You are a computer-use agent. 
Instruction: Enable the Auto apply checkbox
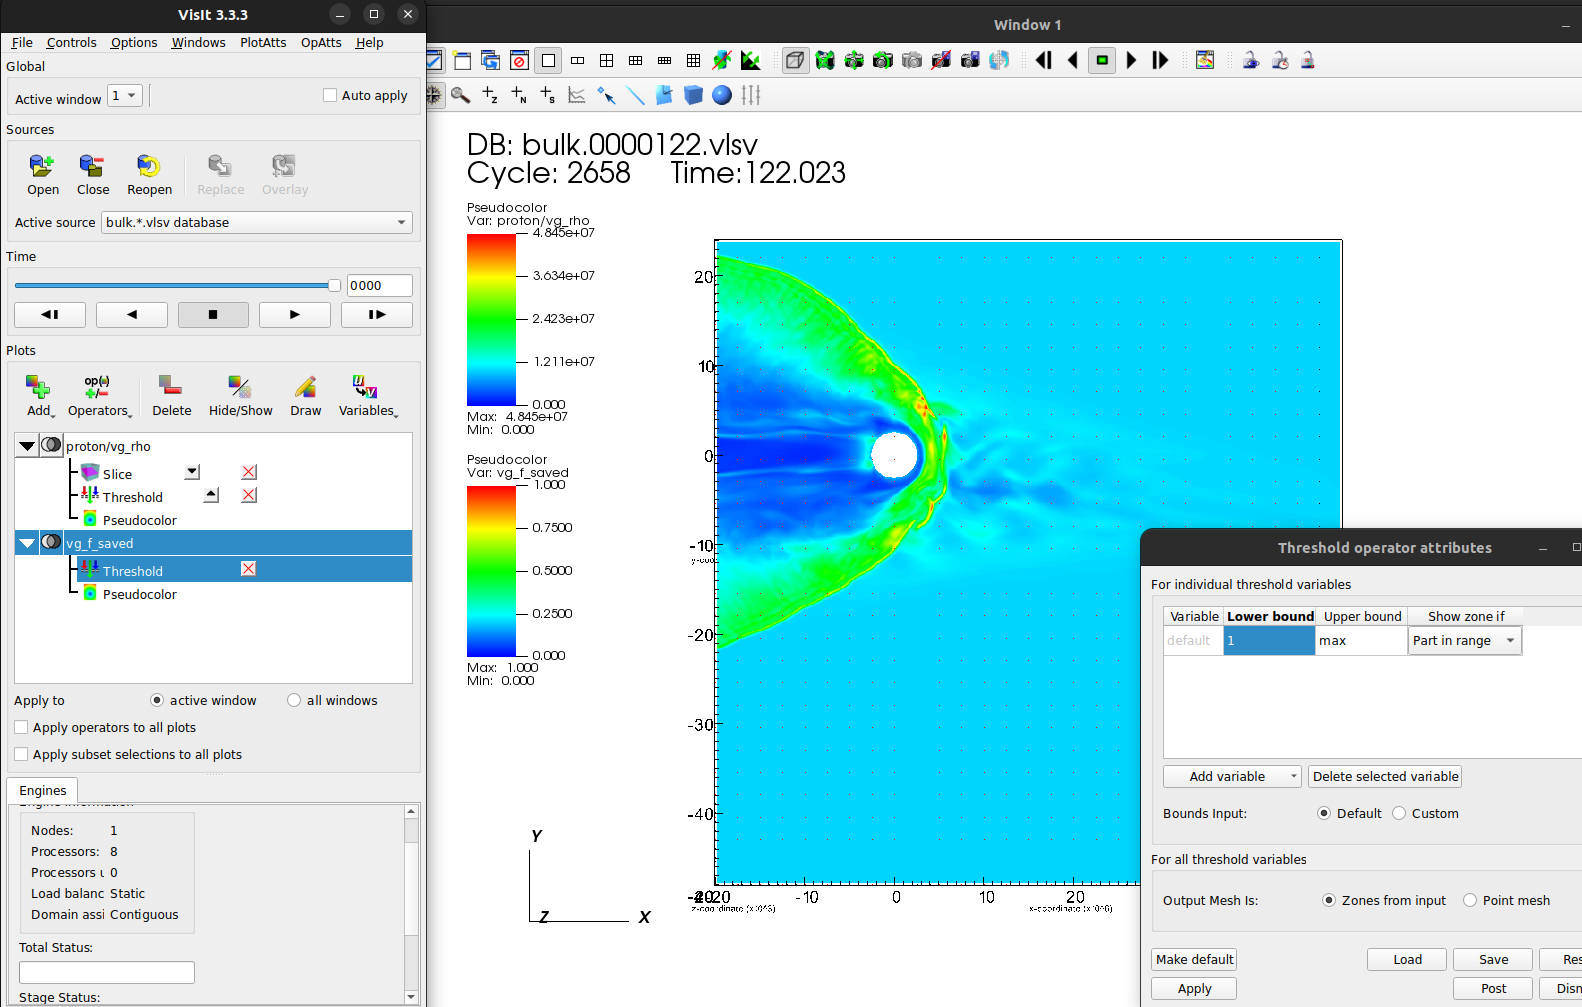pyautogui.click(x=330, y=96)
